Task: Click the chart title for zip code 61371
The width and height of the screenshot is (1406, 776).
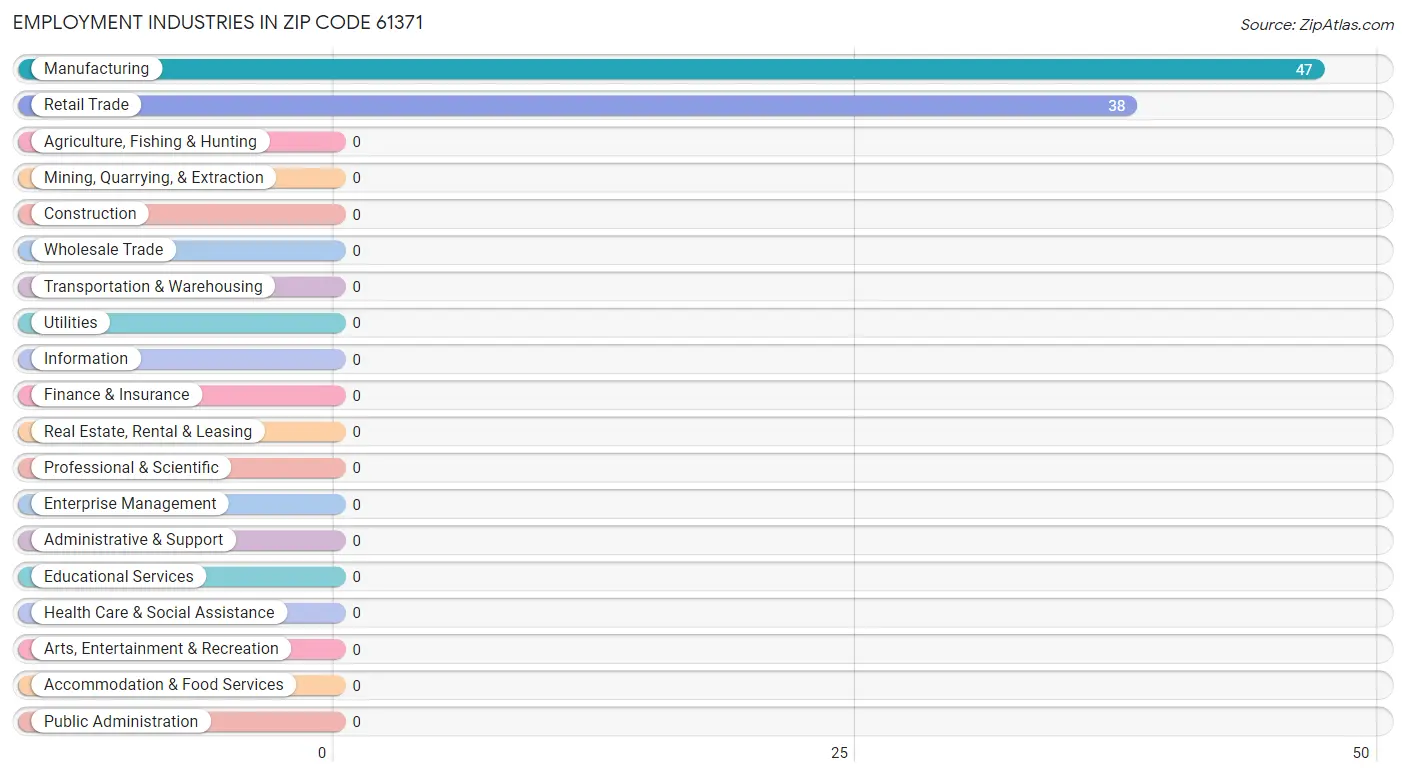Action: pyautogui.click(x=218, y=23)
